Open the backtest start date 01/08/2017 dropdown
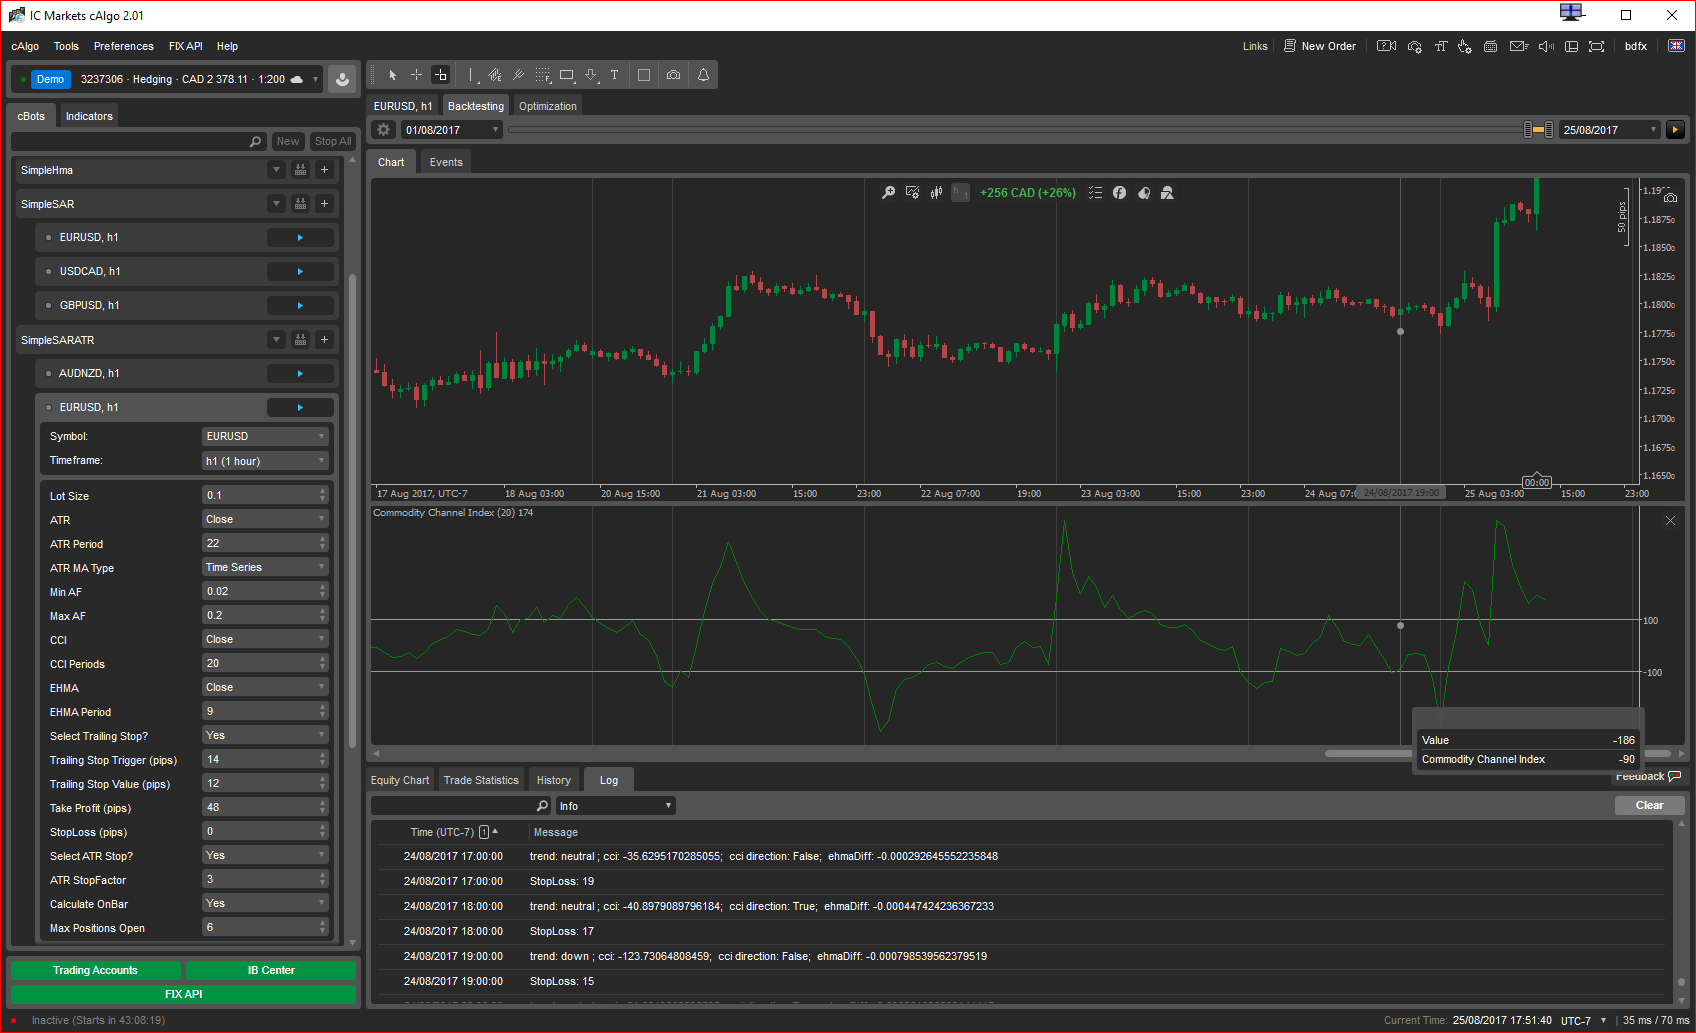Viewport: 1696px width, 1033px height. pos(452,130)
